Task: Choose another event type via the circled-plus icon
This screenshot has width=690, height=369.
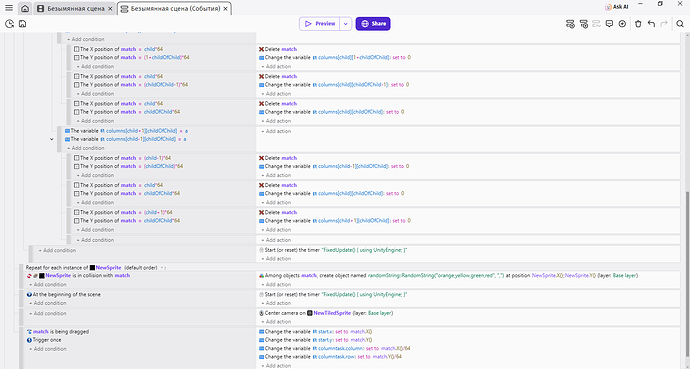Action: point(622,24)
